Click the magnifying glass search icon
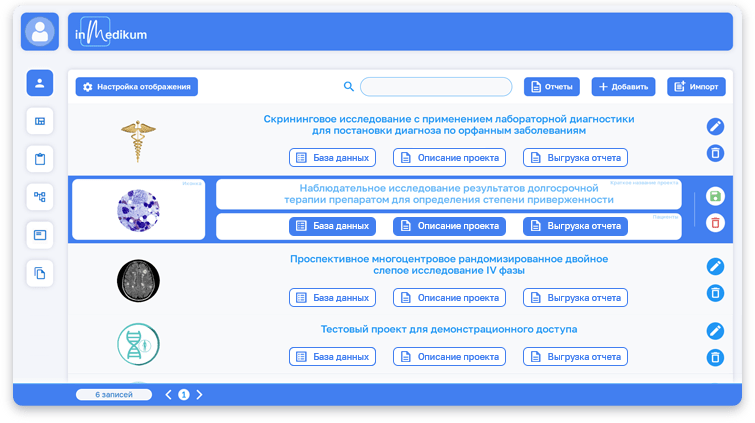The image size is (755, 423). (x=349, y=87)
